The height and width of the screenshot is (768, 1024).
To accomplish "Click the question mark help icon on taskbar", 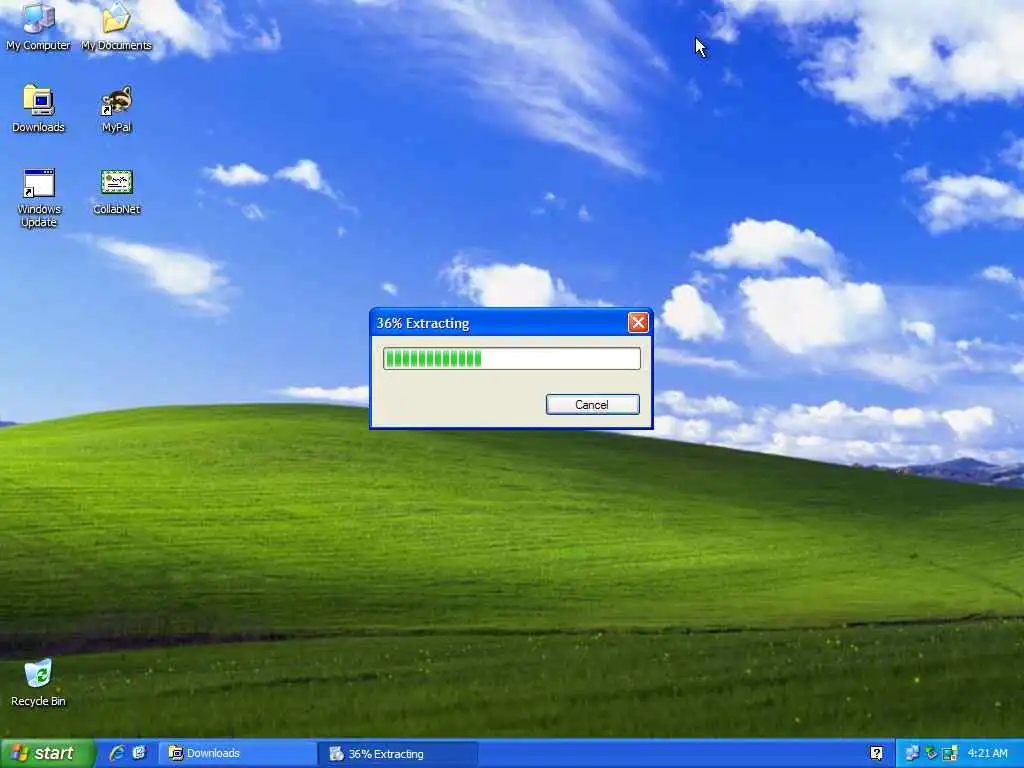I will tap(876, 753).
